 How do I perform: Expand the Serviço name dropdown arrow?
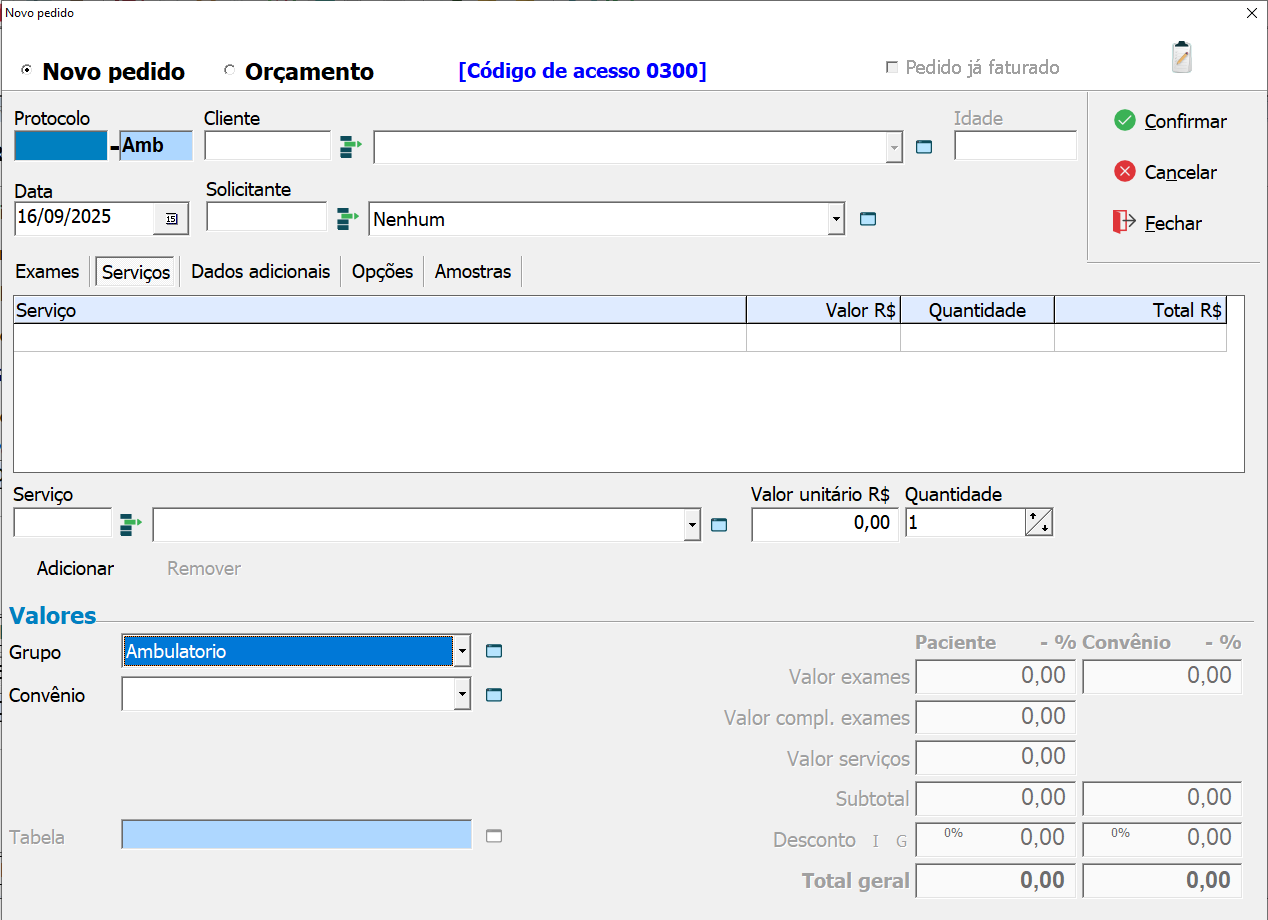pos(692,524)
